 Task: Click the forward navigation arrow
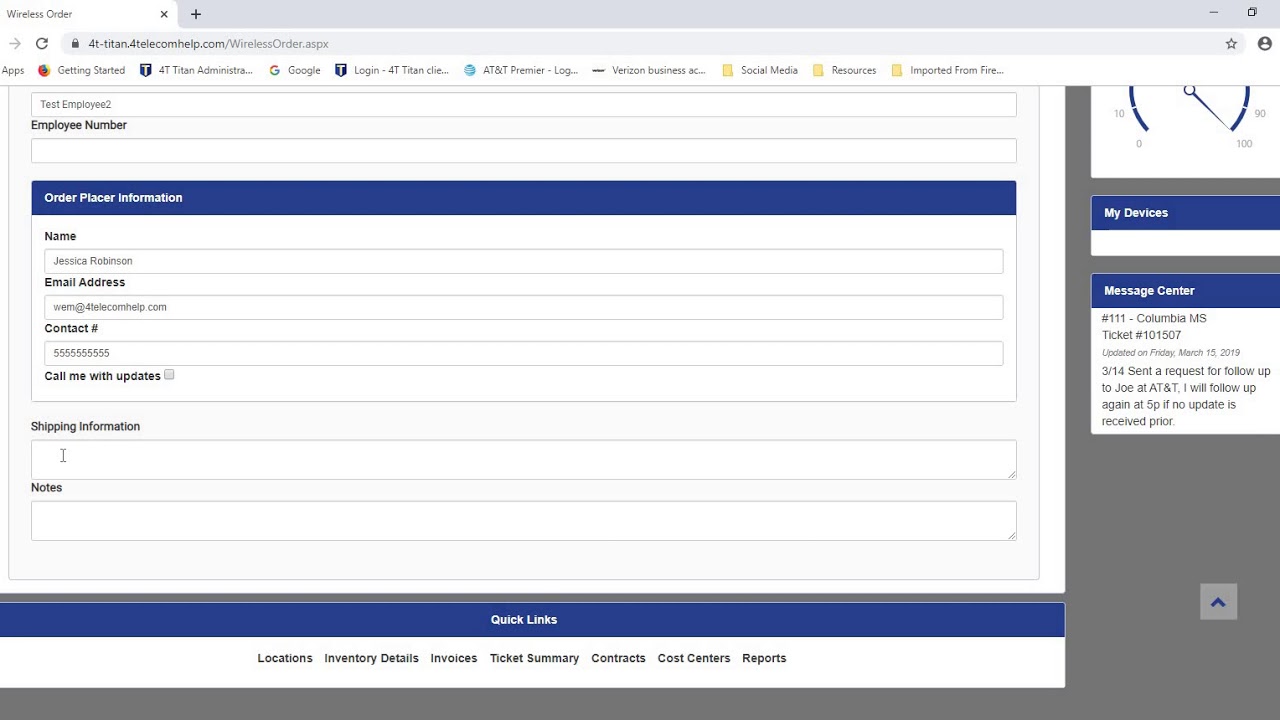coord(14,43)
